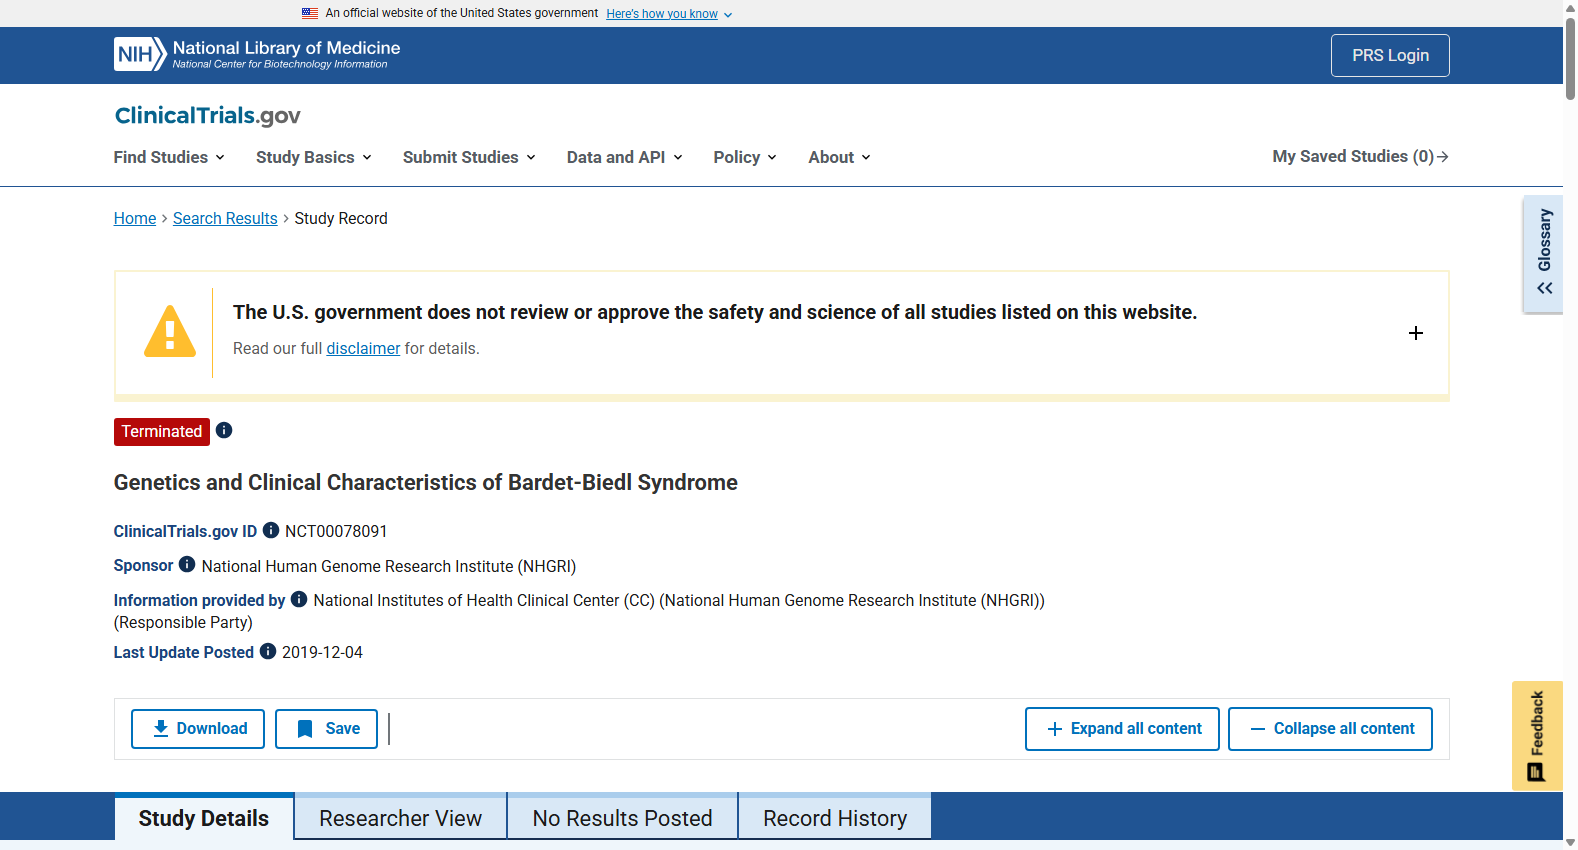Click sponsor name National Human Genome Research Institute

[389, 566]
